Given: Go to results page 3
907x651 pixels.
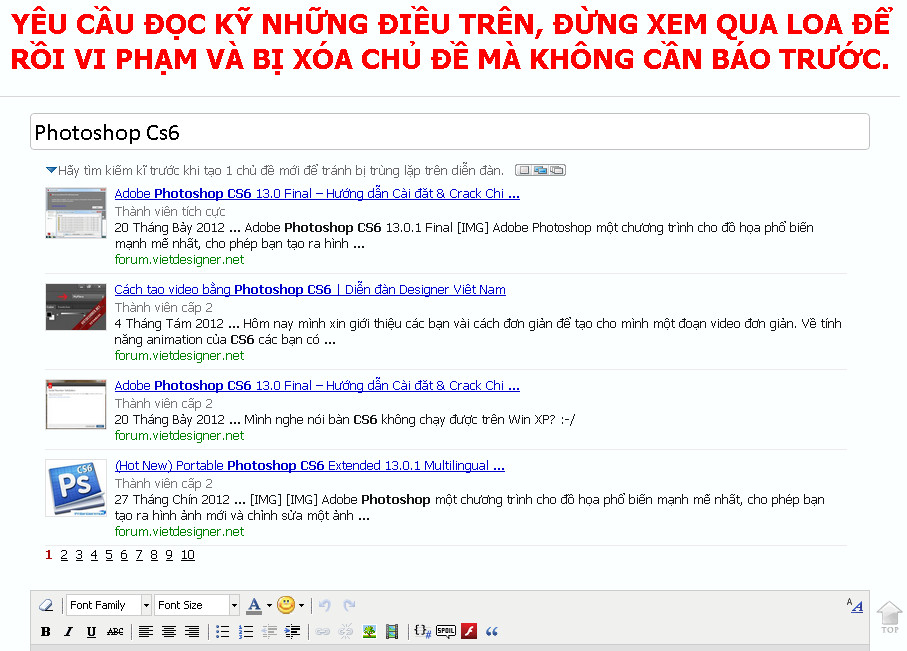Looking at the screenshot, I should point(79,555).
